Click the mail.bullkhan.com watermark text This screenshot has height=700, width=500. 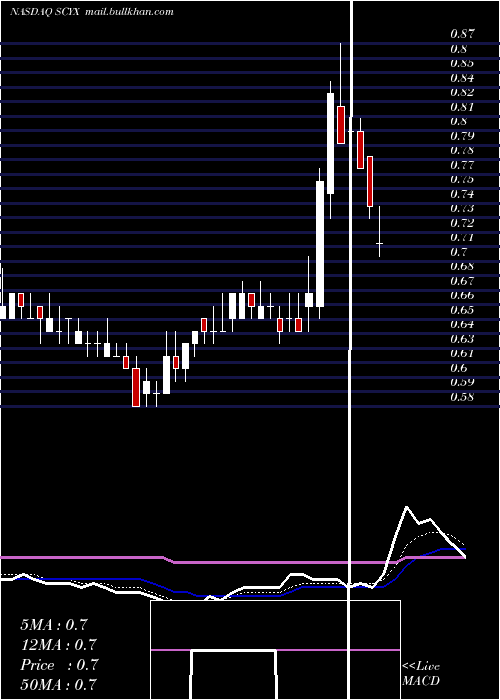click(x=128, y=12)
